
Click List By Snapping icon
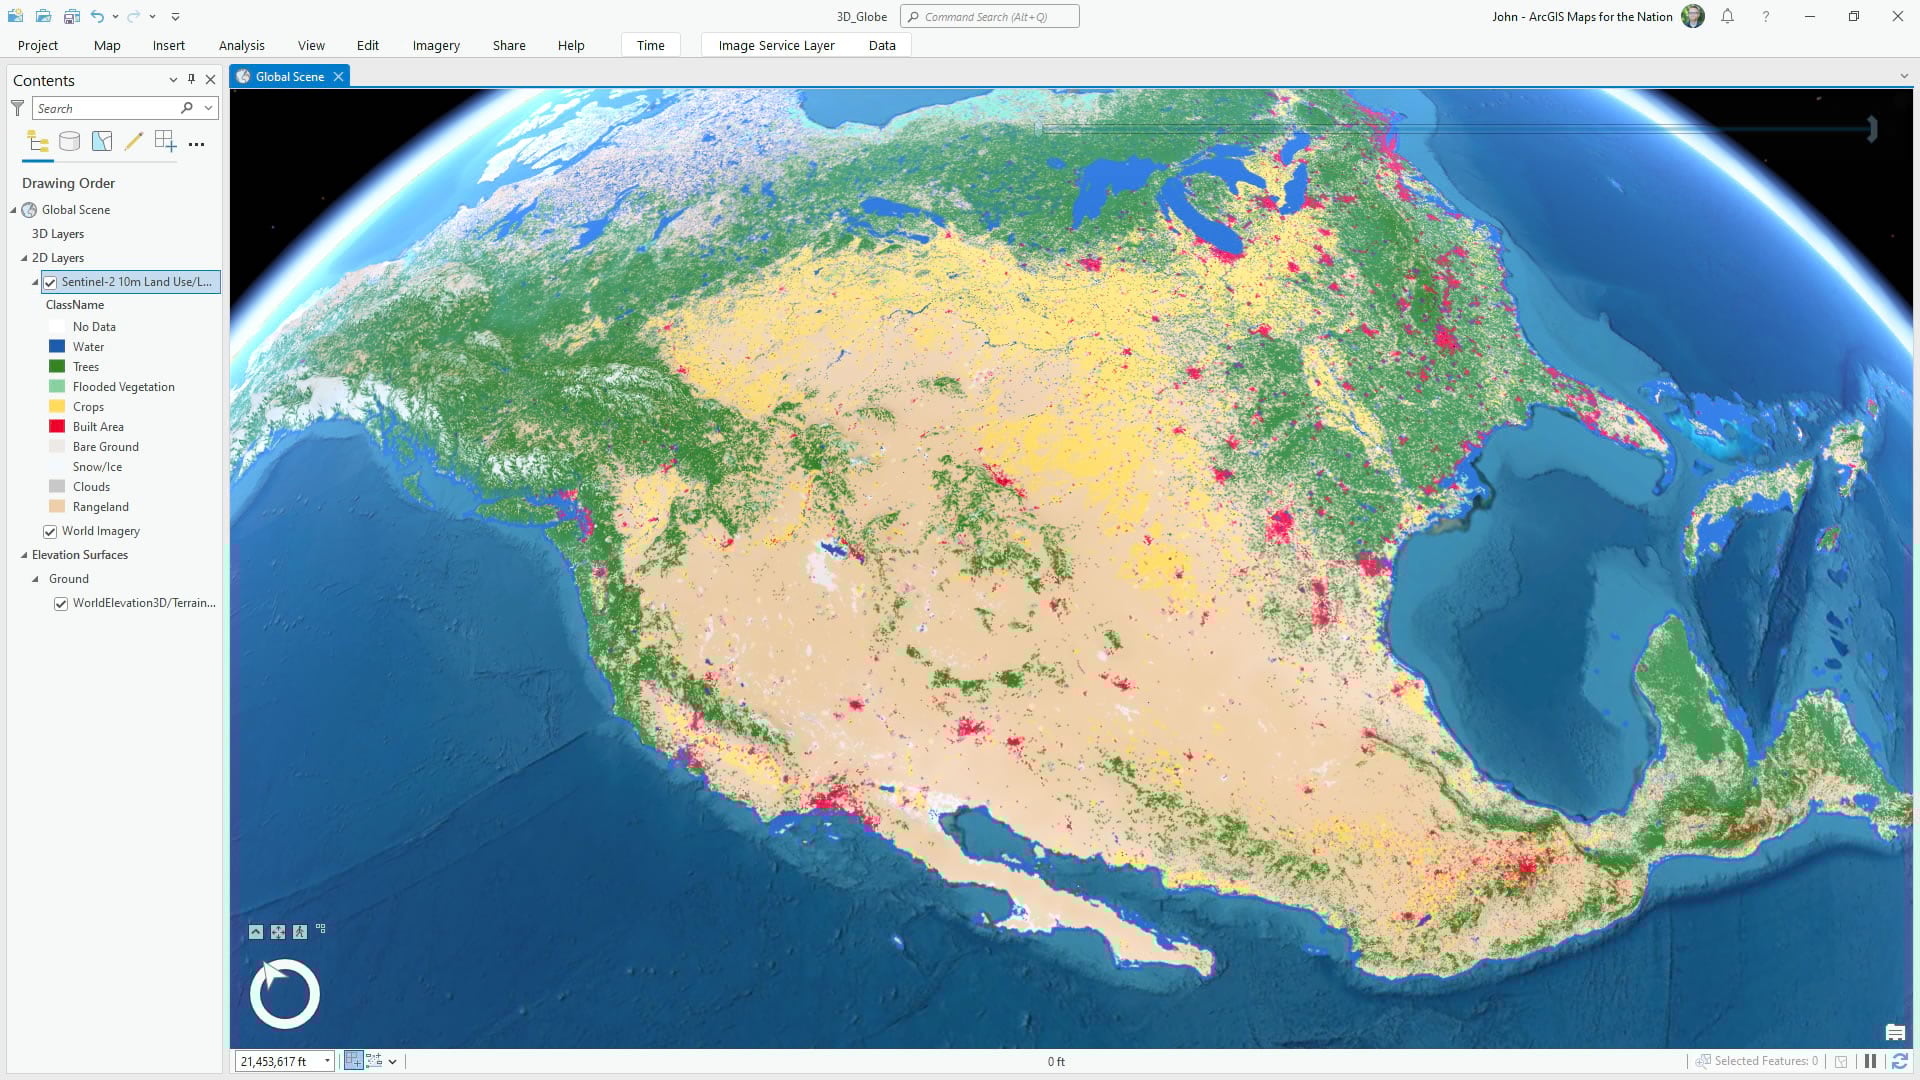165,142
